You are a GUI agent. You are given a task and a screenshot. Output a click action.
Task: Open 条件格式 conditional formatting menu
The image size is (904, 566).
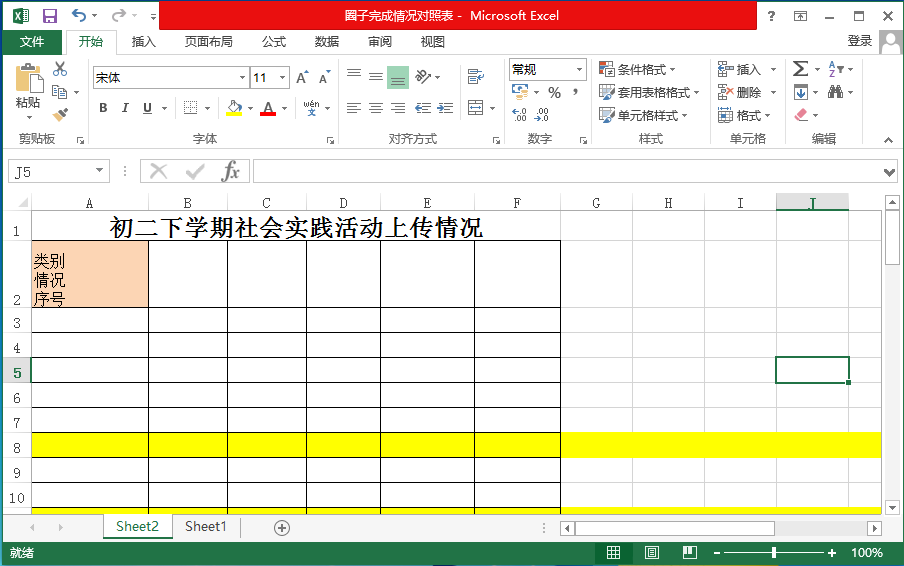(637, 69)
